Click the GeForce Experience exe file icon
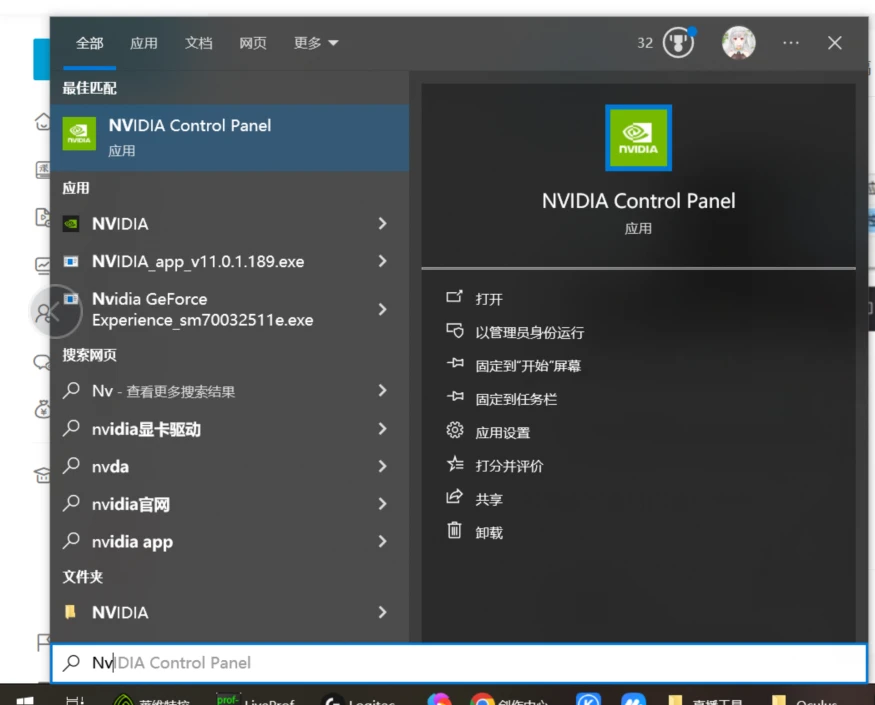This screenshot has height=705, width=875. 71,299
